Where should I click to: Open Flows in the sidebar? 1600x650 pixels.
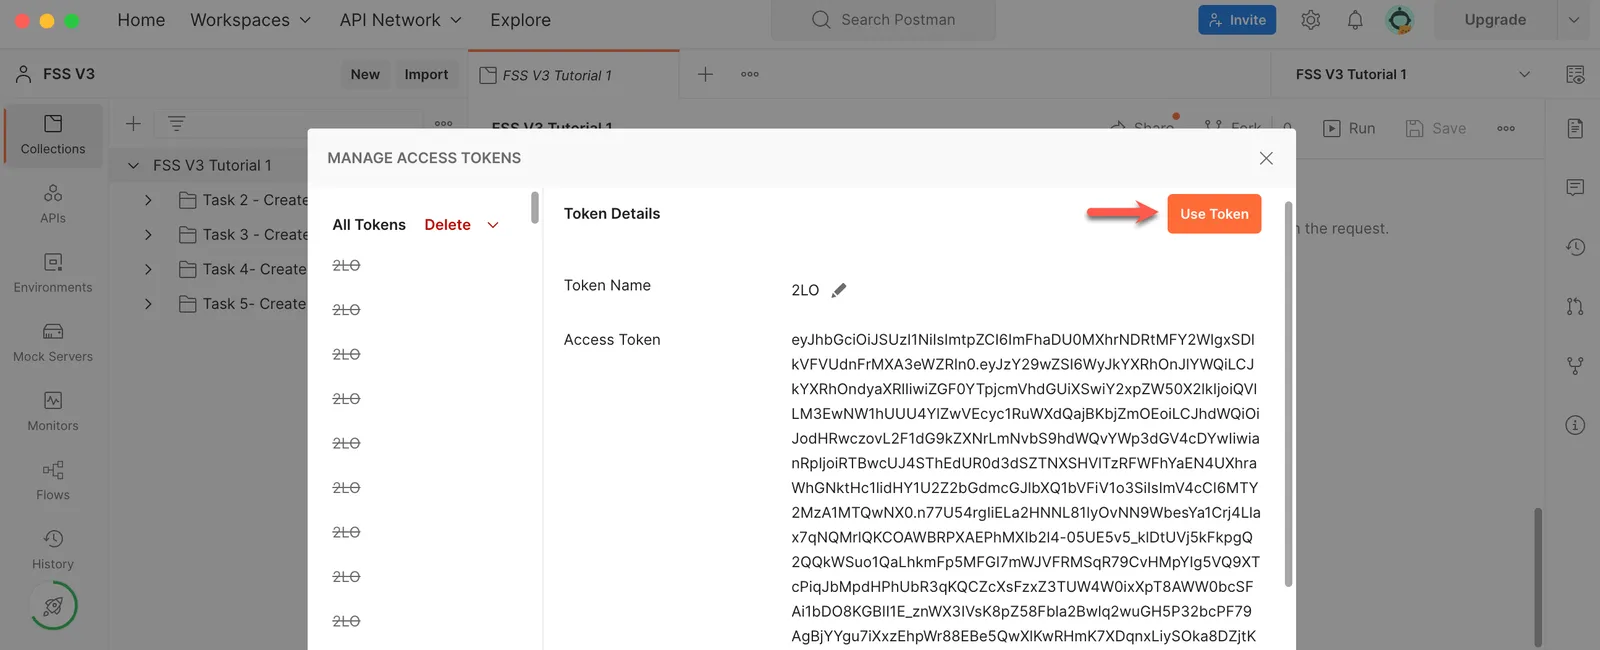pyautogui.click(x=53, y=480)
